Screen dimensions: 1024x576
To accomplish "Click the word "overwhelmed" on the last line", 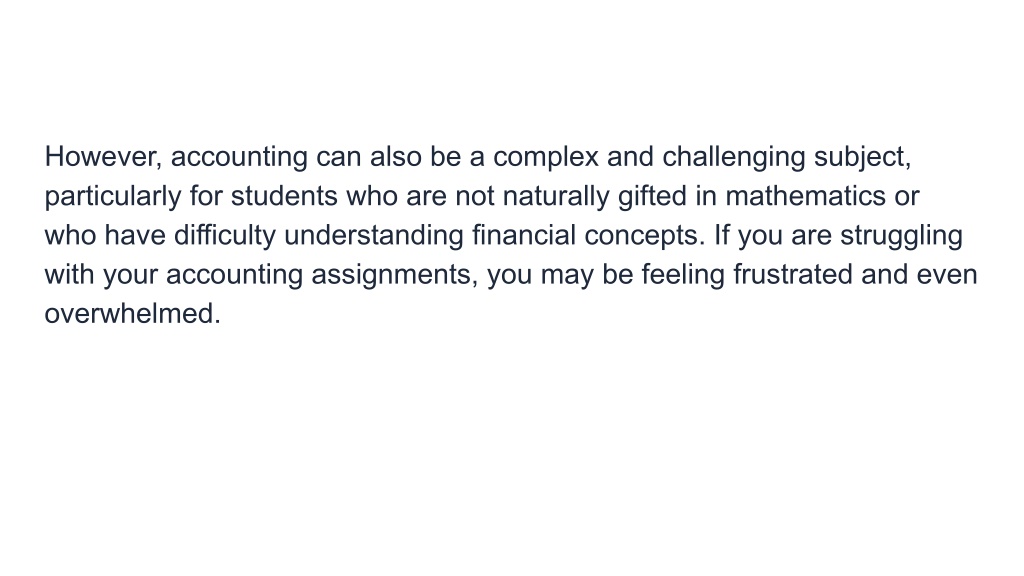I will pos(133,314).
